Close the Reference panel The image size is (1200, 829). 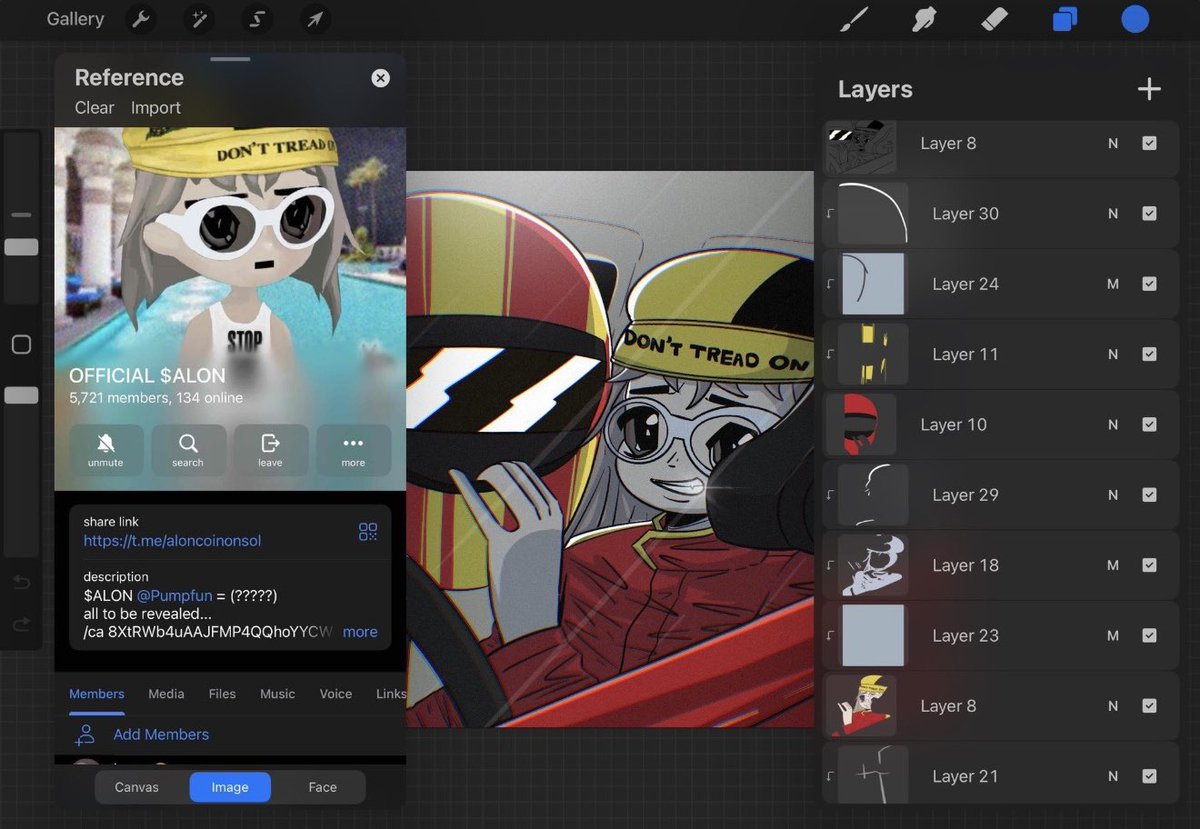click(380, 78)
